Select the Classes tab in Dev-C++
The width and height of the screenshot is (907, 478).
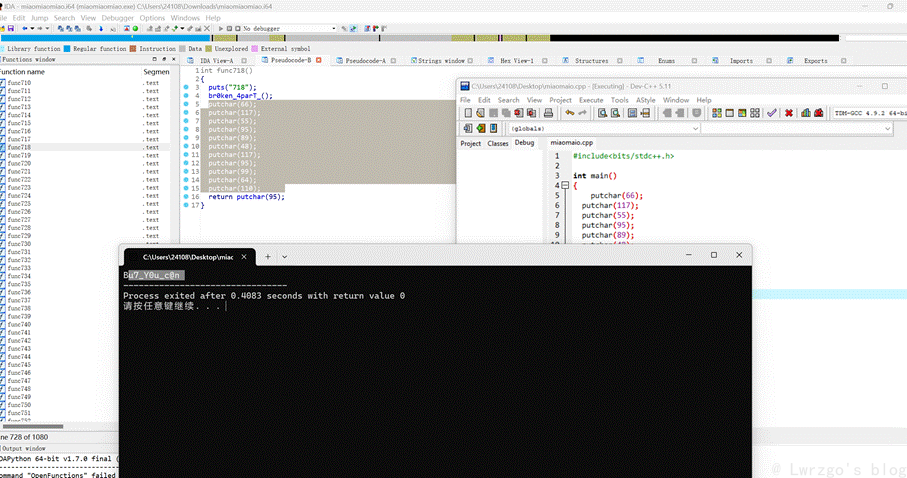coord(497,144)
